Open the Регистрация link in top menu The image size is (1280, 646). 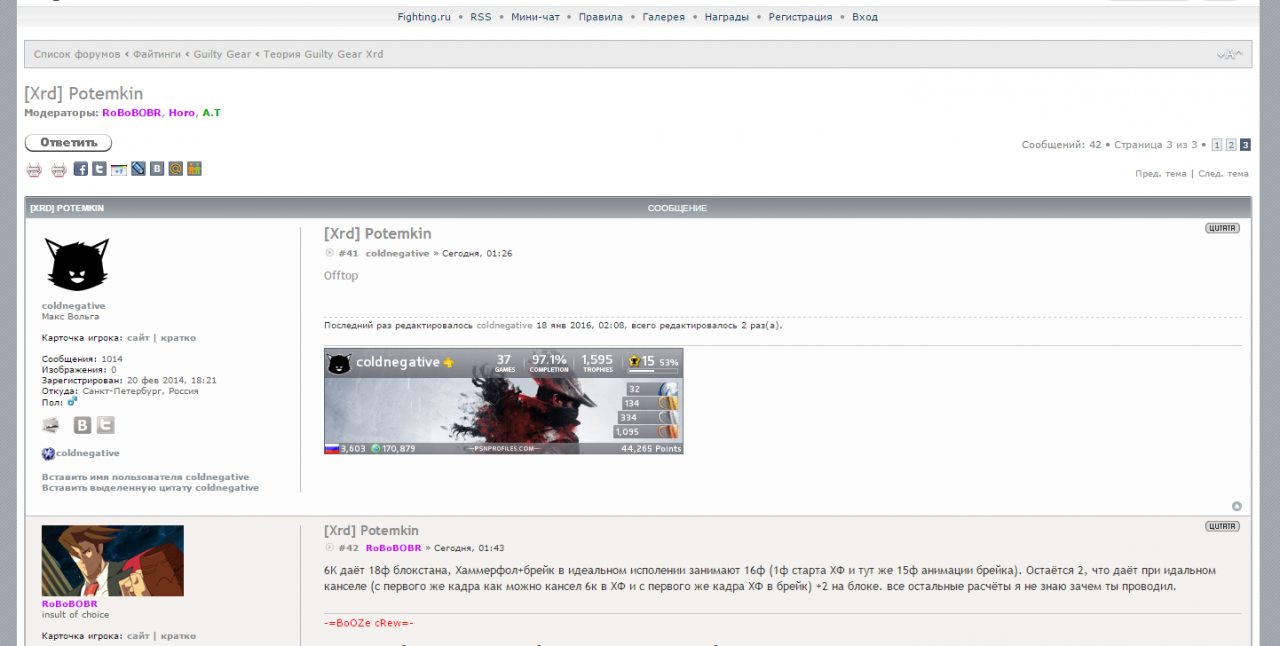click(x=800, y=17)
